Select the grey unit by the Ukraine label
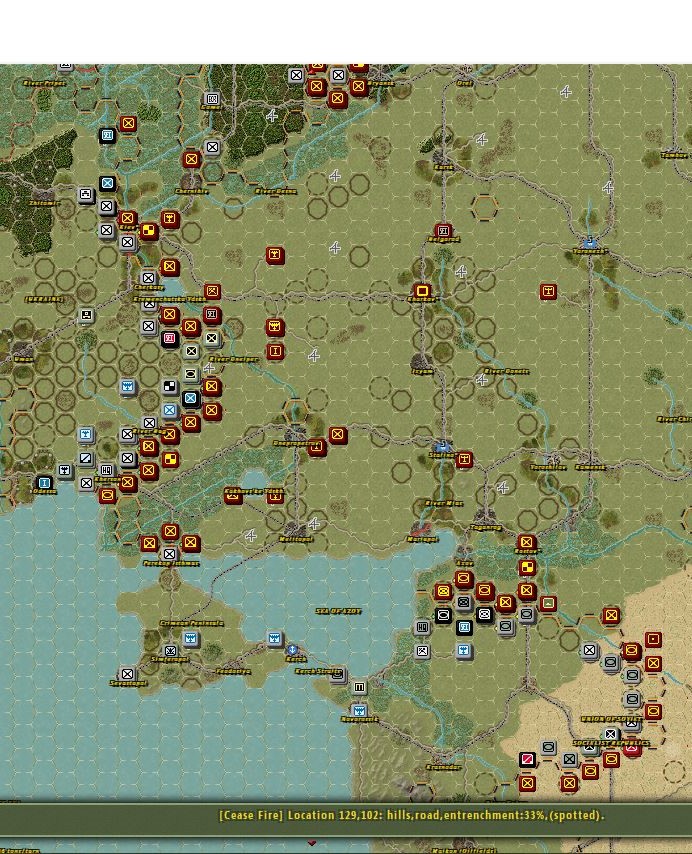This screenshot has height=854, width=692. (86, 315)
